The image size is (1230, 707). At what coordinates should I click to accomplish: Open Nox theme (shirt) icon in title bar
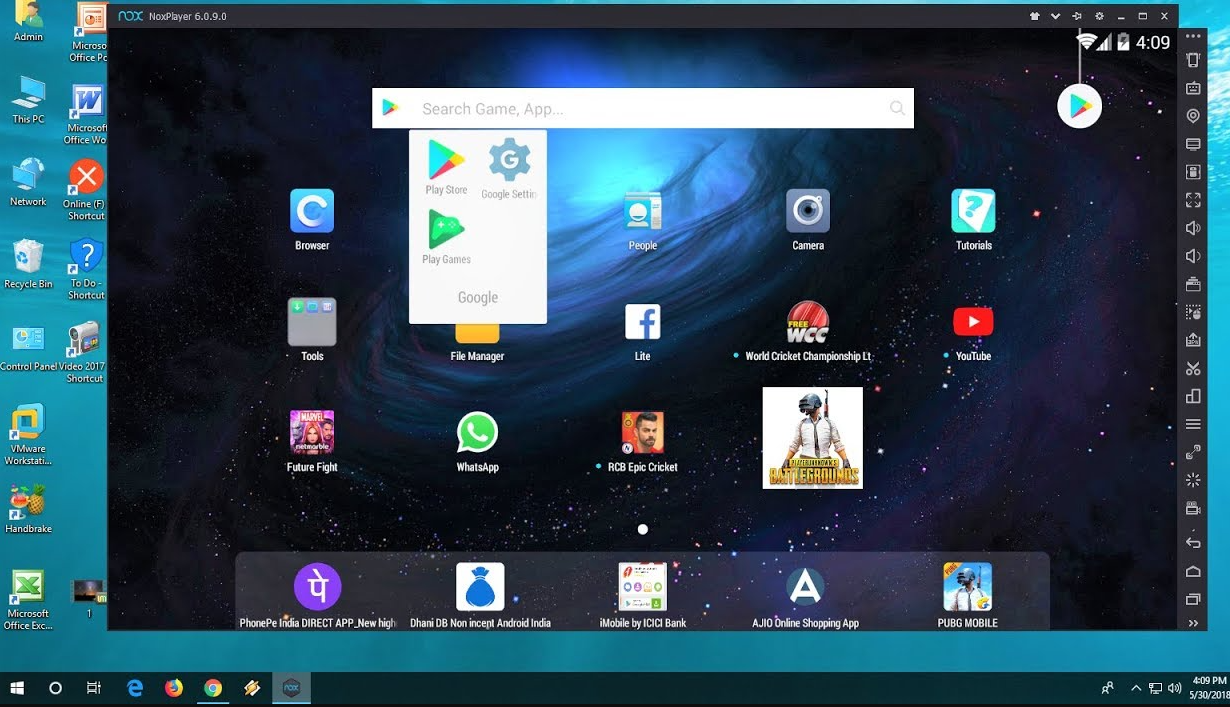[1035, 16]
